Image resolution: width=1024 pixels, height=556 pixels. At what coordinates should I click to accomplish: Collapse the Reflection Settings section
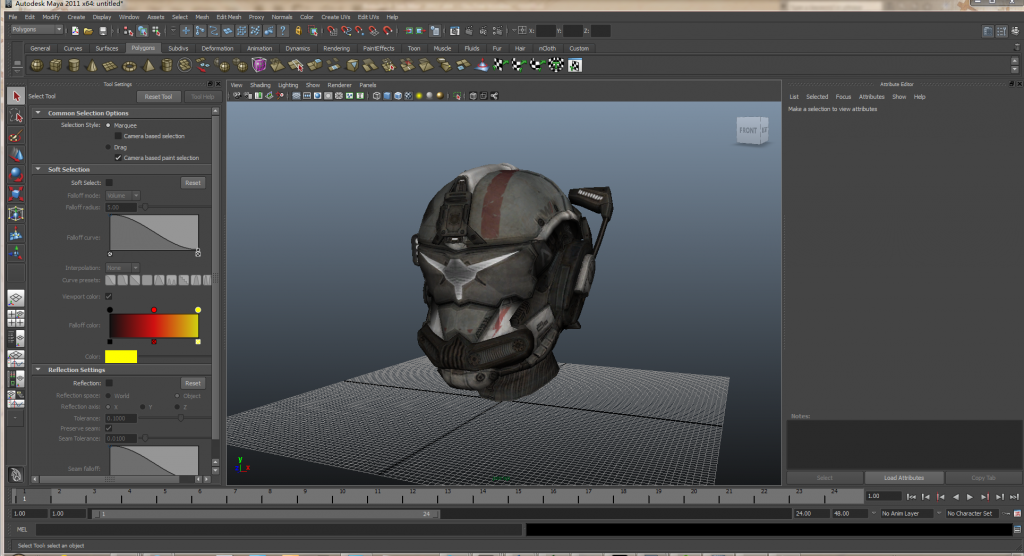(40, 369)
